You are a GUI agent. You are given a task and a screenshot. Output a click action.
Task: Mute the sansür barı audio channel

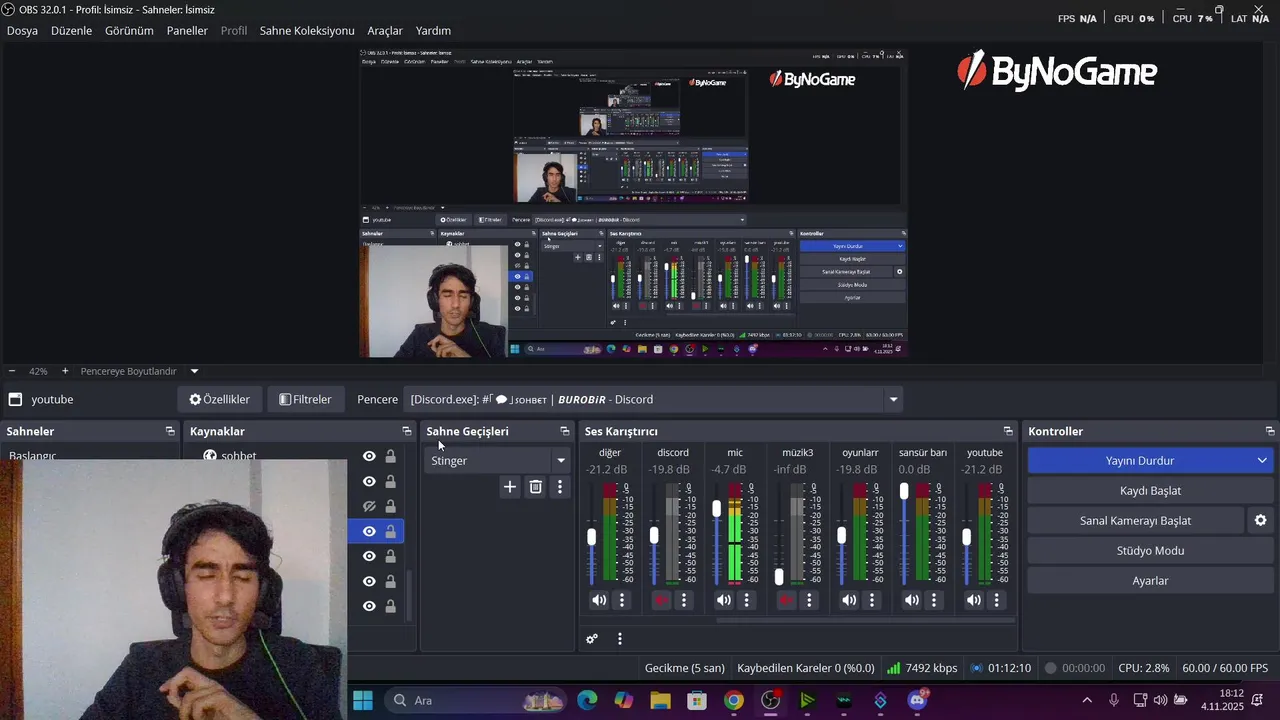pyautogui.click(x=910, y=600)
